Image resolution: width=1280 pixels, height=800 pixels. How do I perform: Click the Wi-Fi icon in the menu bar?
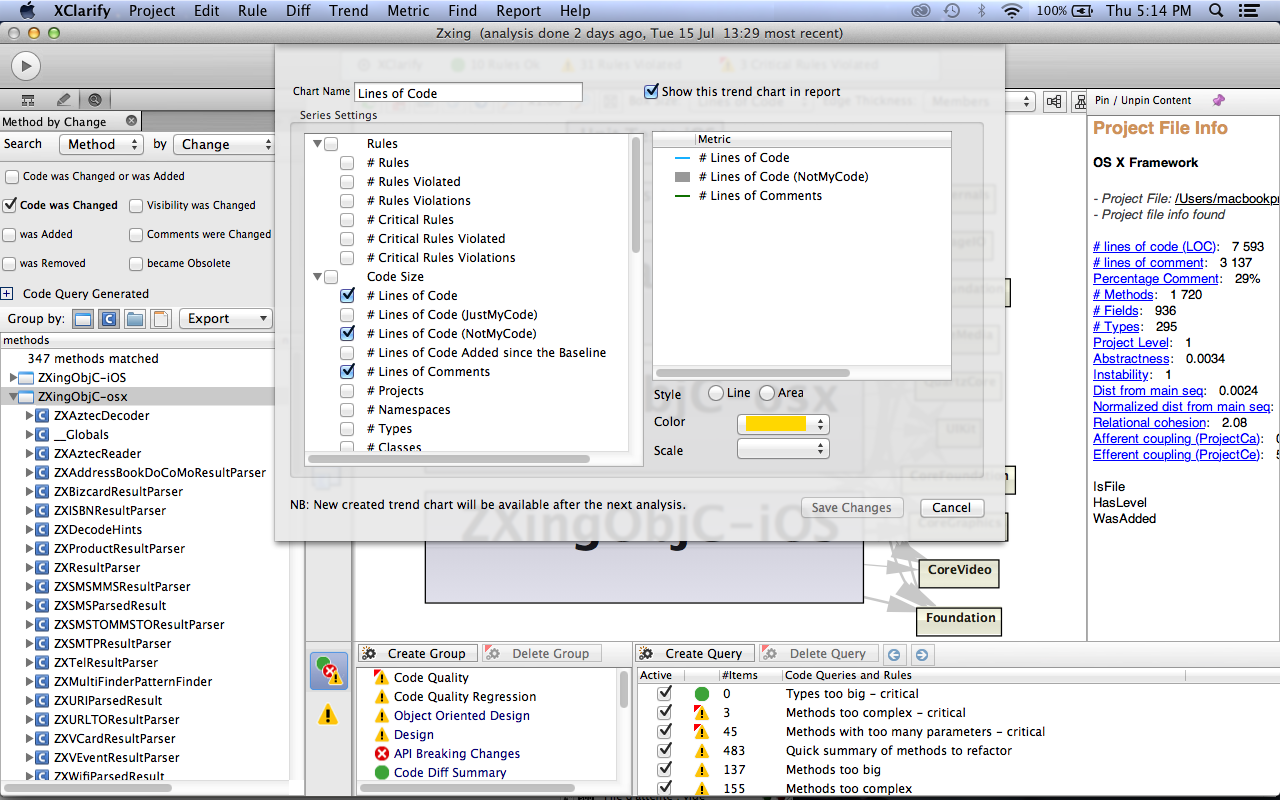pyautogui.click(x=1012, y=11)
